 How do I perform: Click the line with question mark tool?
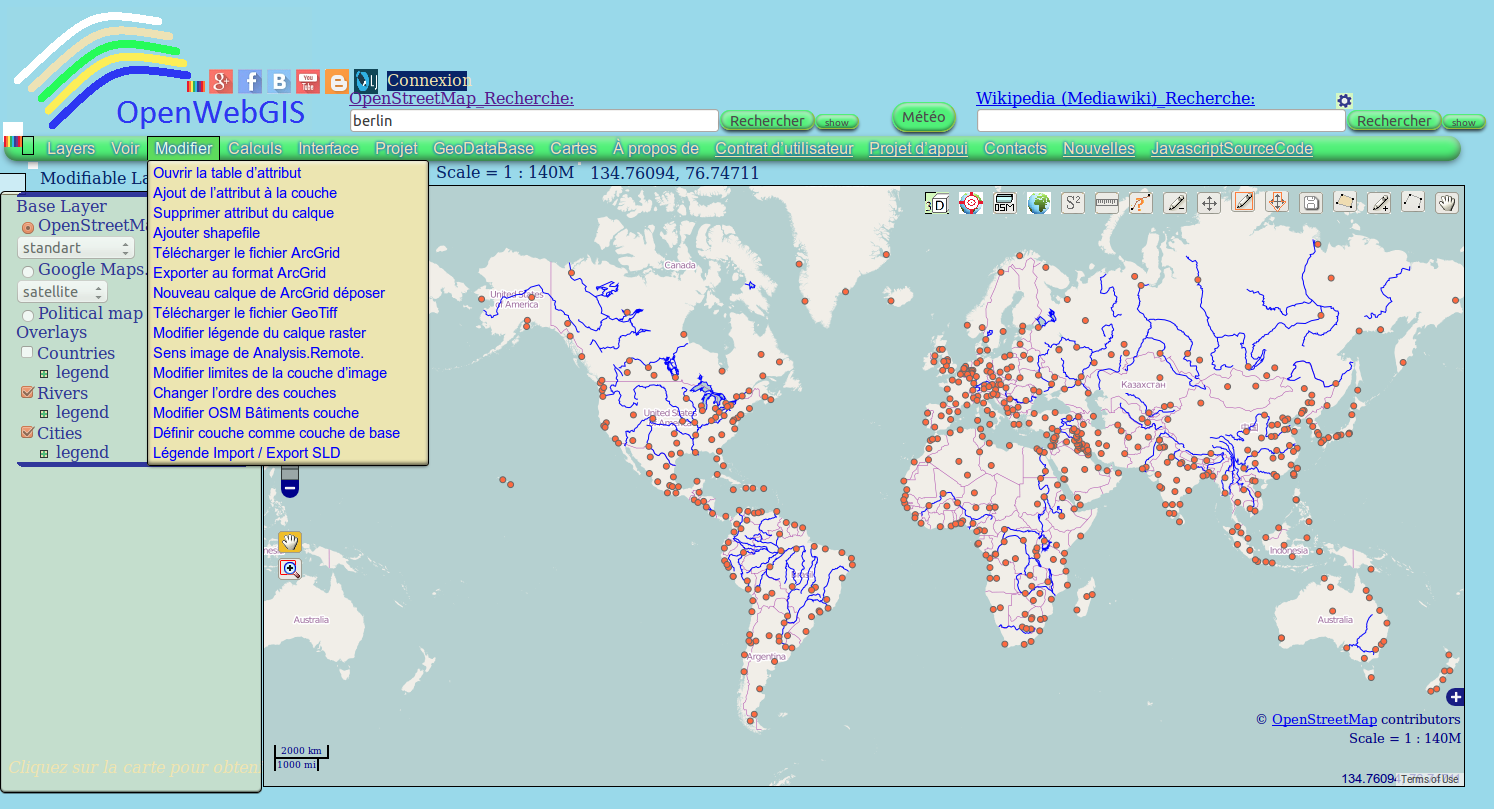[x=1141, y=203]
